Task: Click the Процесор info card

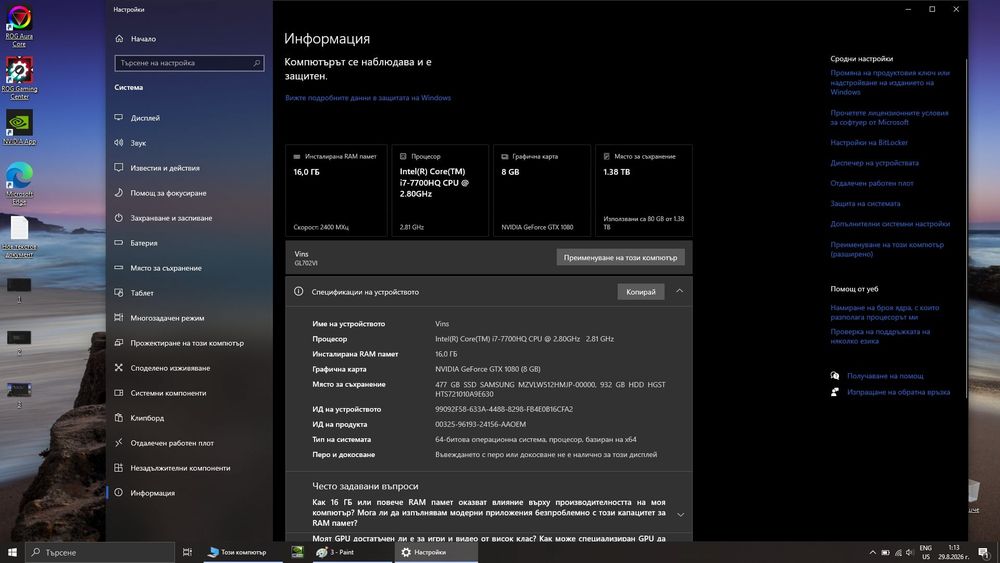Action: tap(440, 191)
